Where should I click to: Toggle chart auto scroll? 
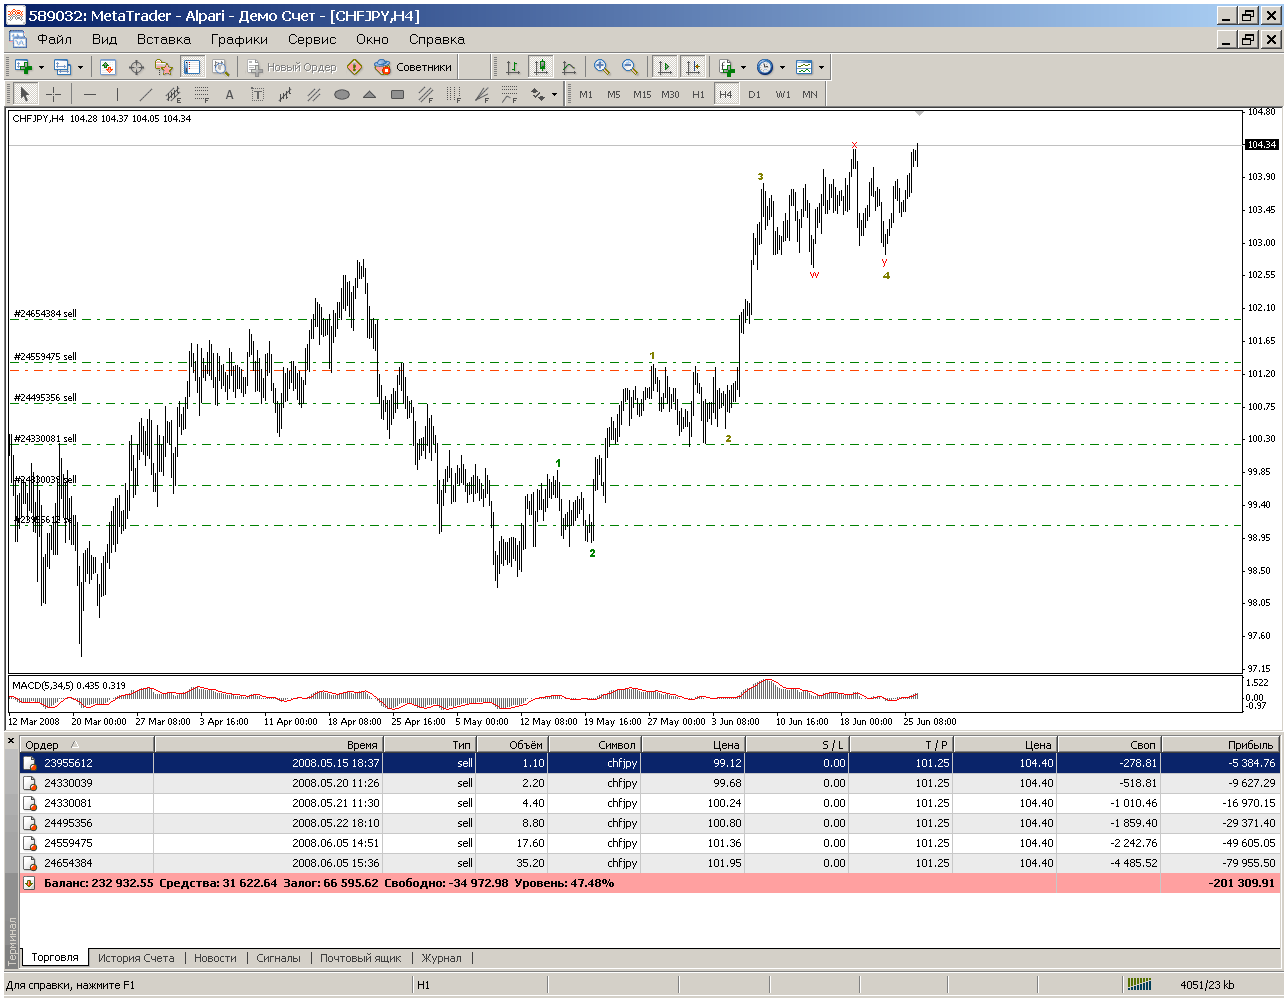point(664,67)
